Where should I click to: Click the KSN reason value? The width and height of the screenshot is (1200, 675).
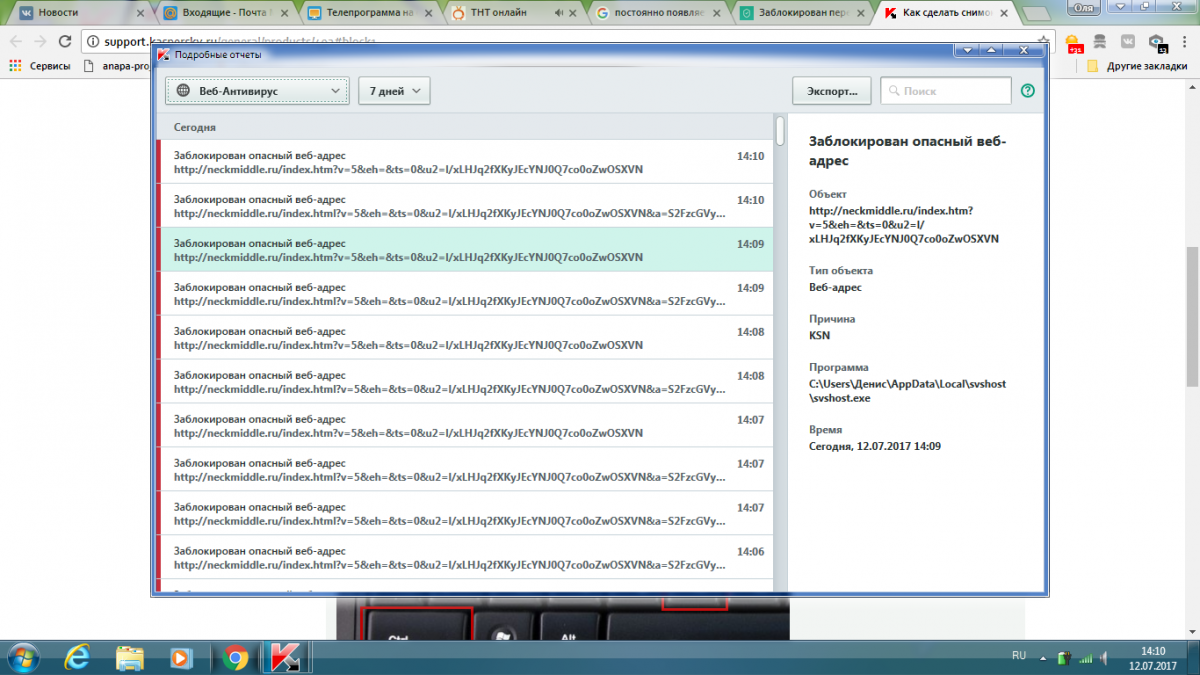coord(819,335)
